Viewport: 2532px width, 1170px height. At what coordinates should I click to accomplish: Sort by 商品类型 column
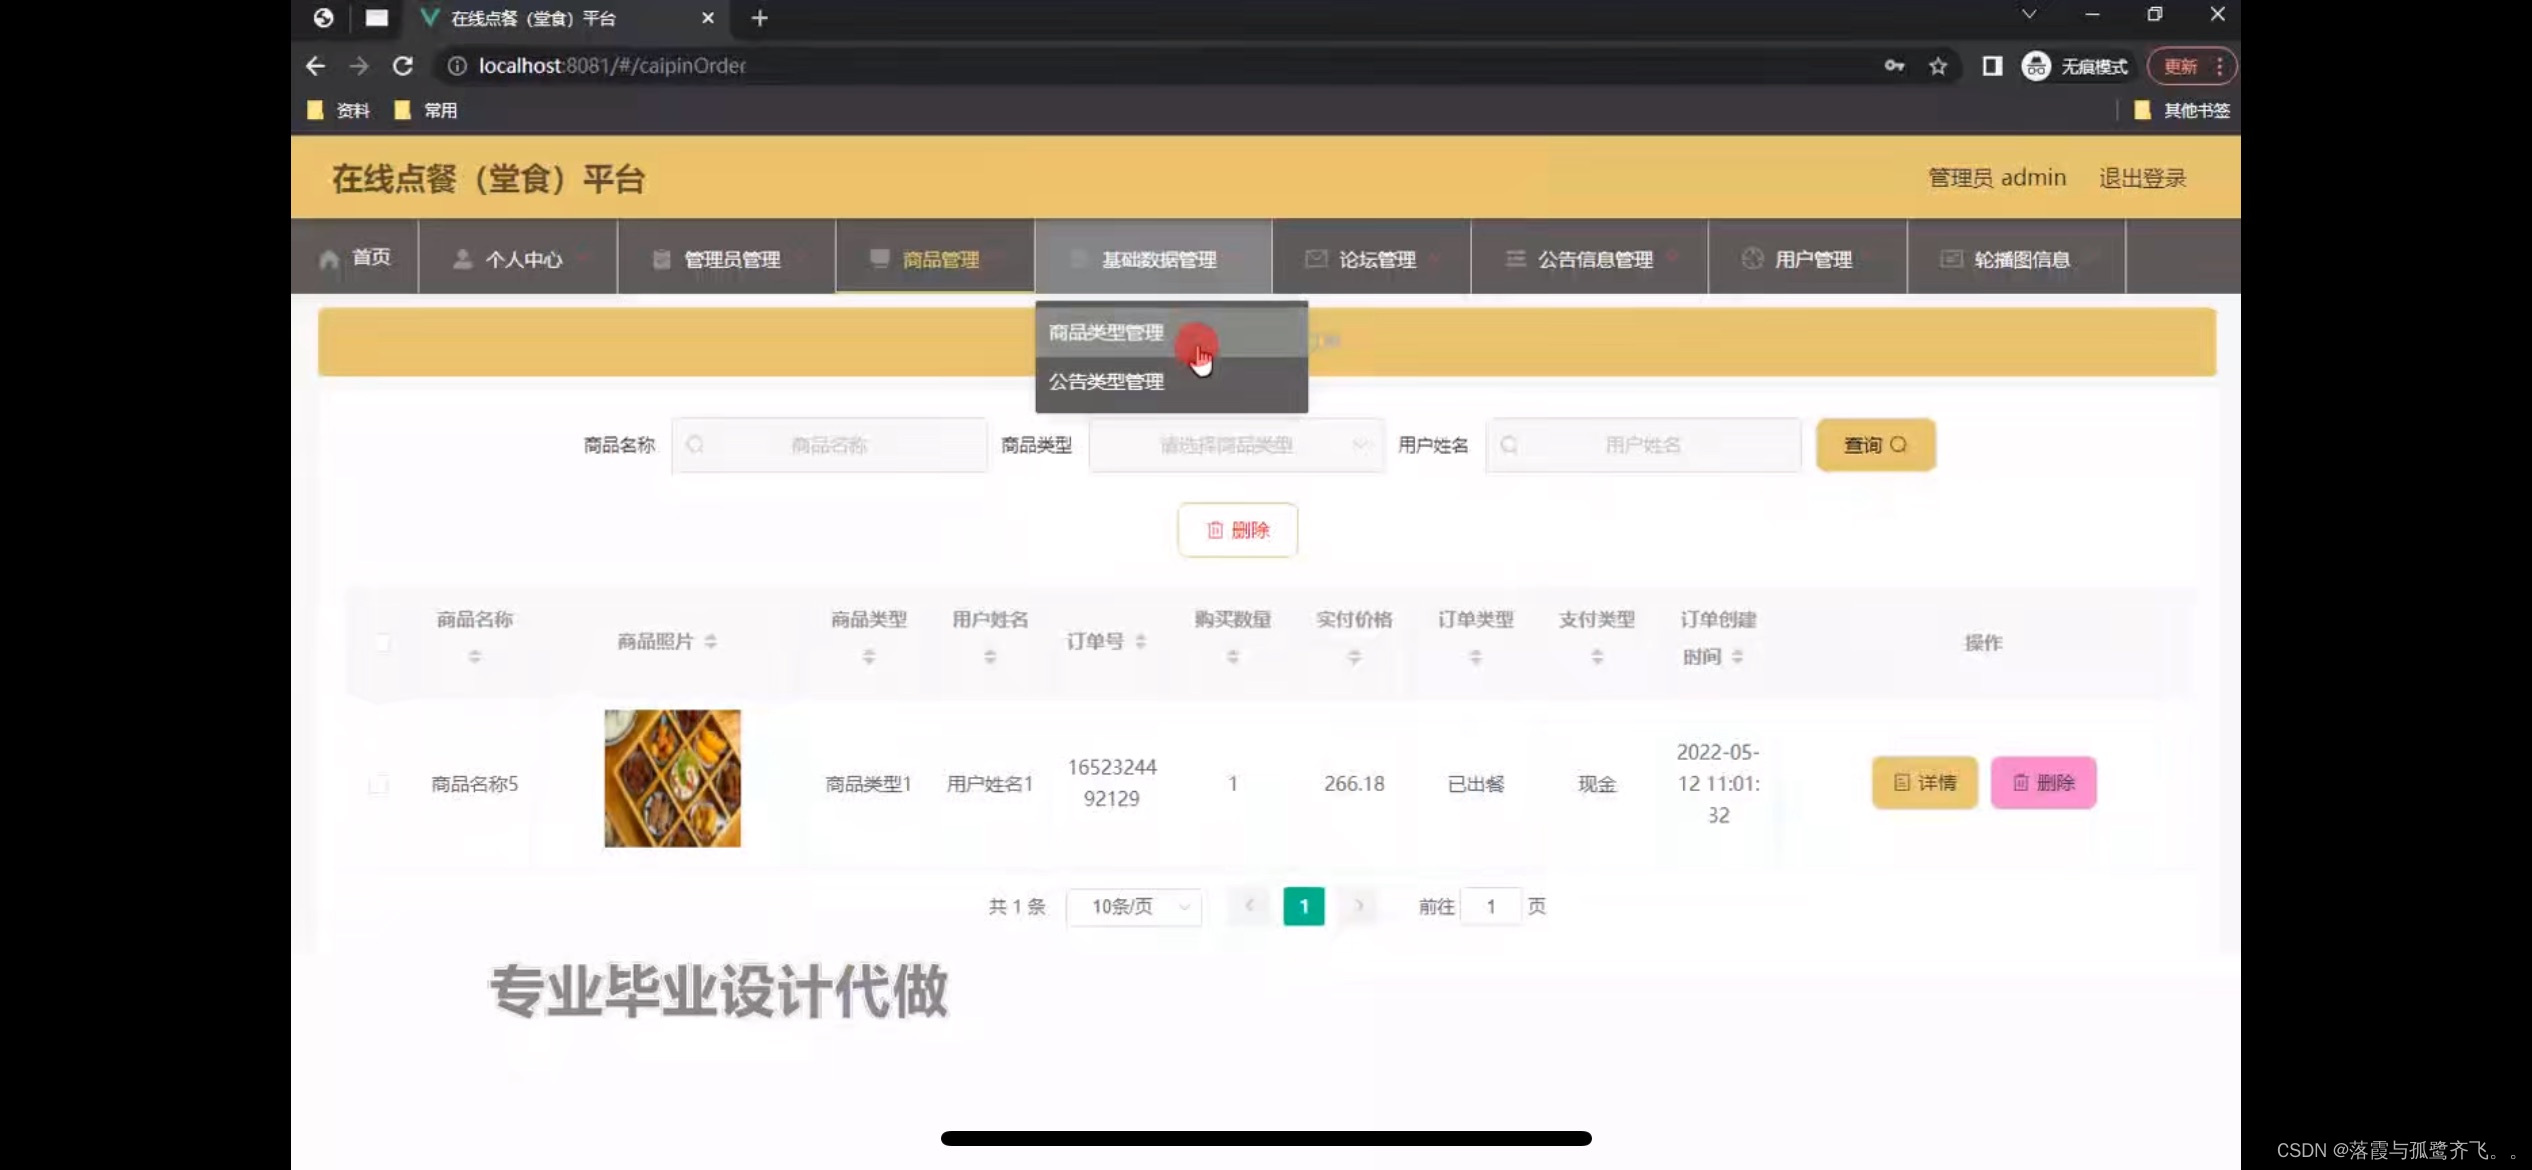[869, 656]
